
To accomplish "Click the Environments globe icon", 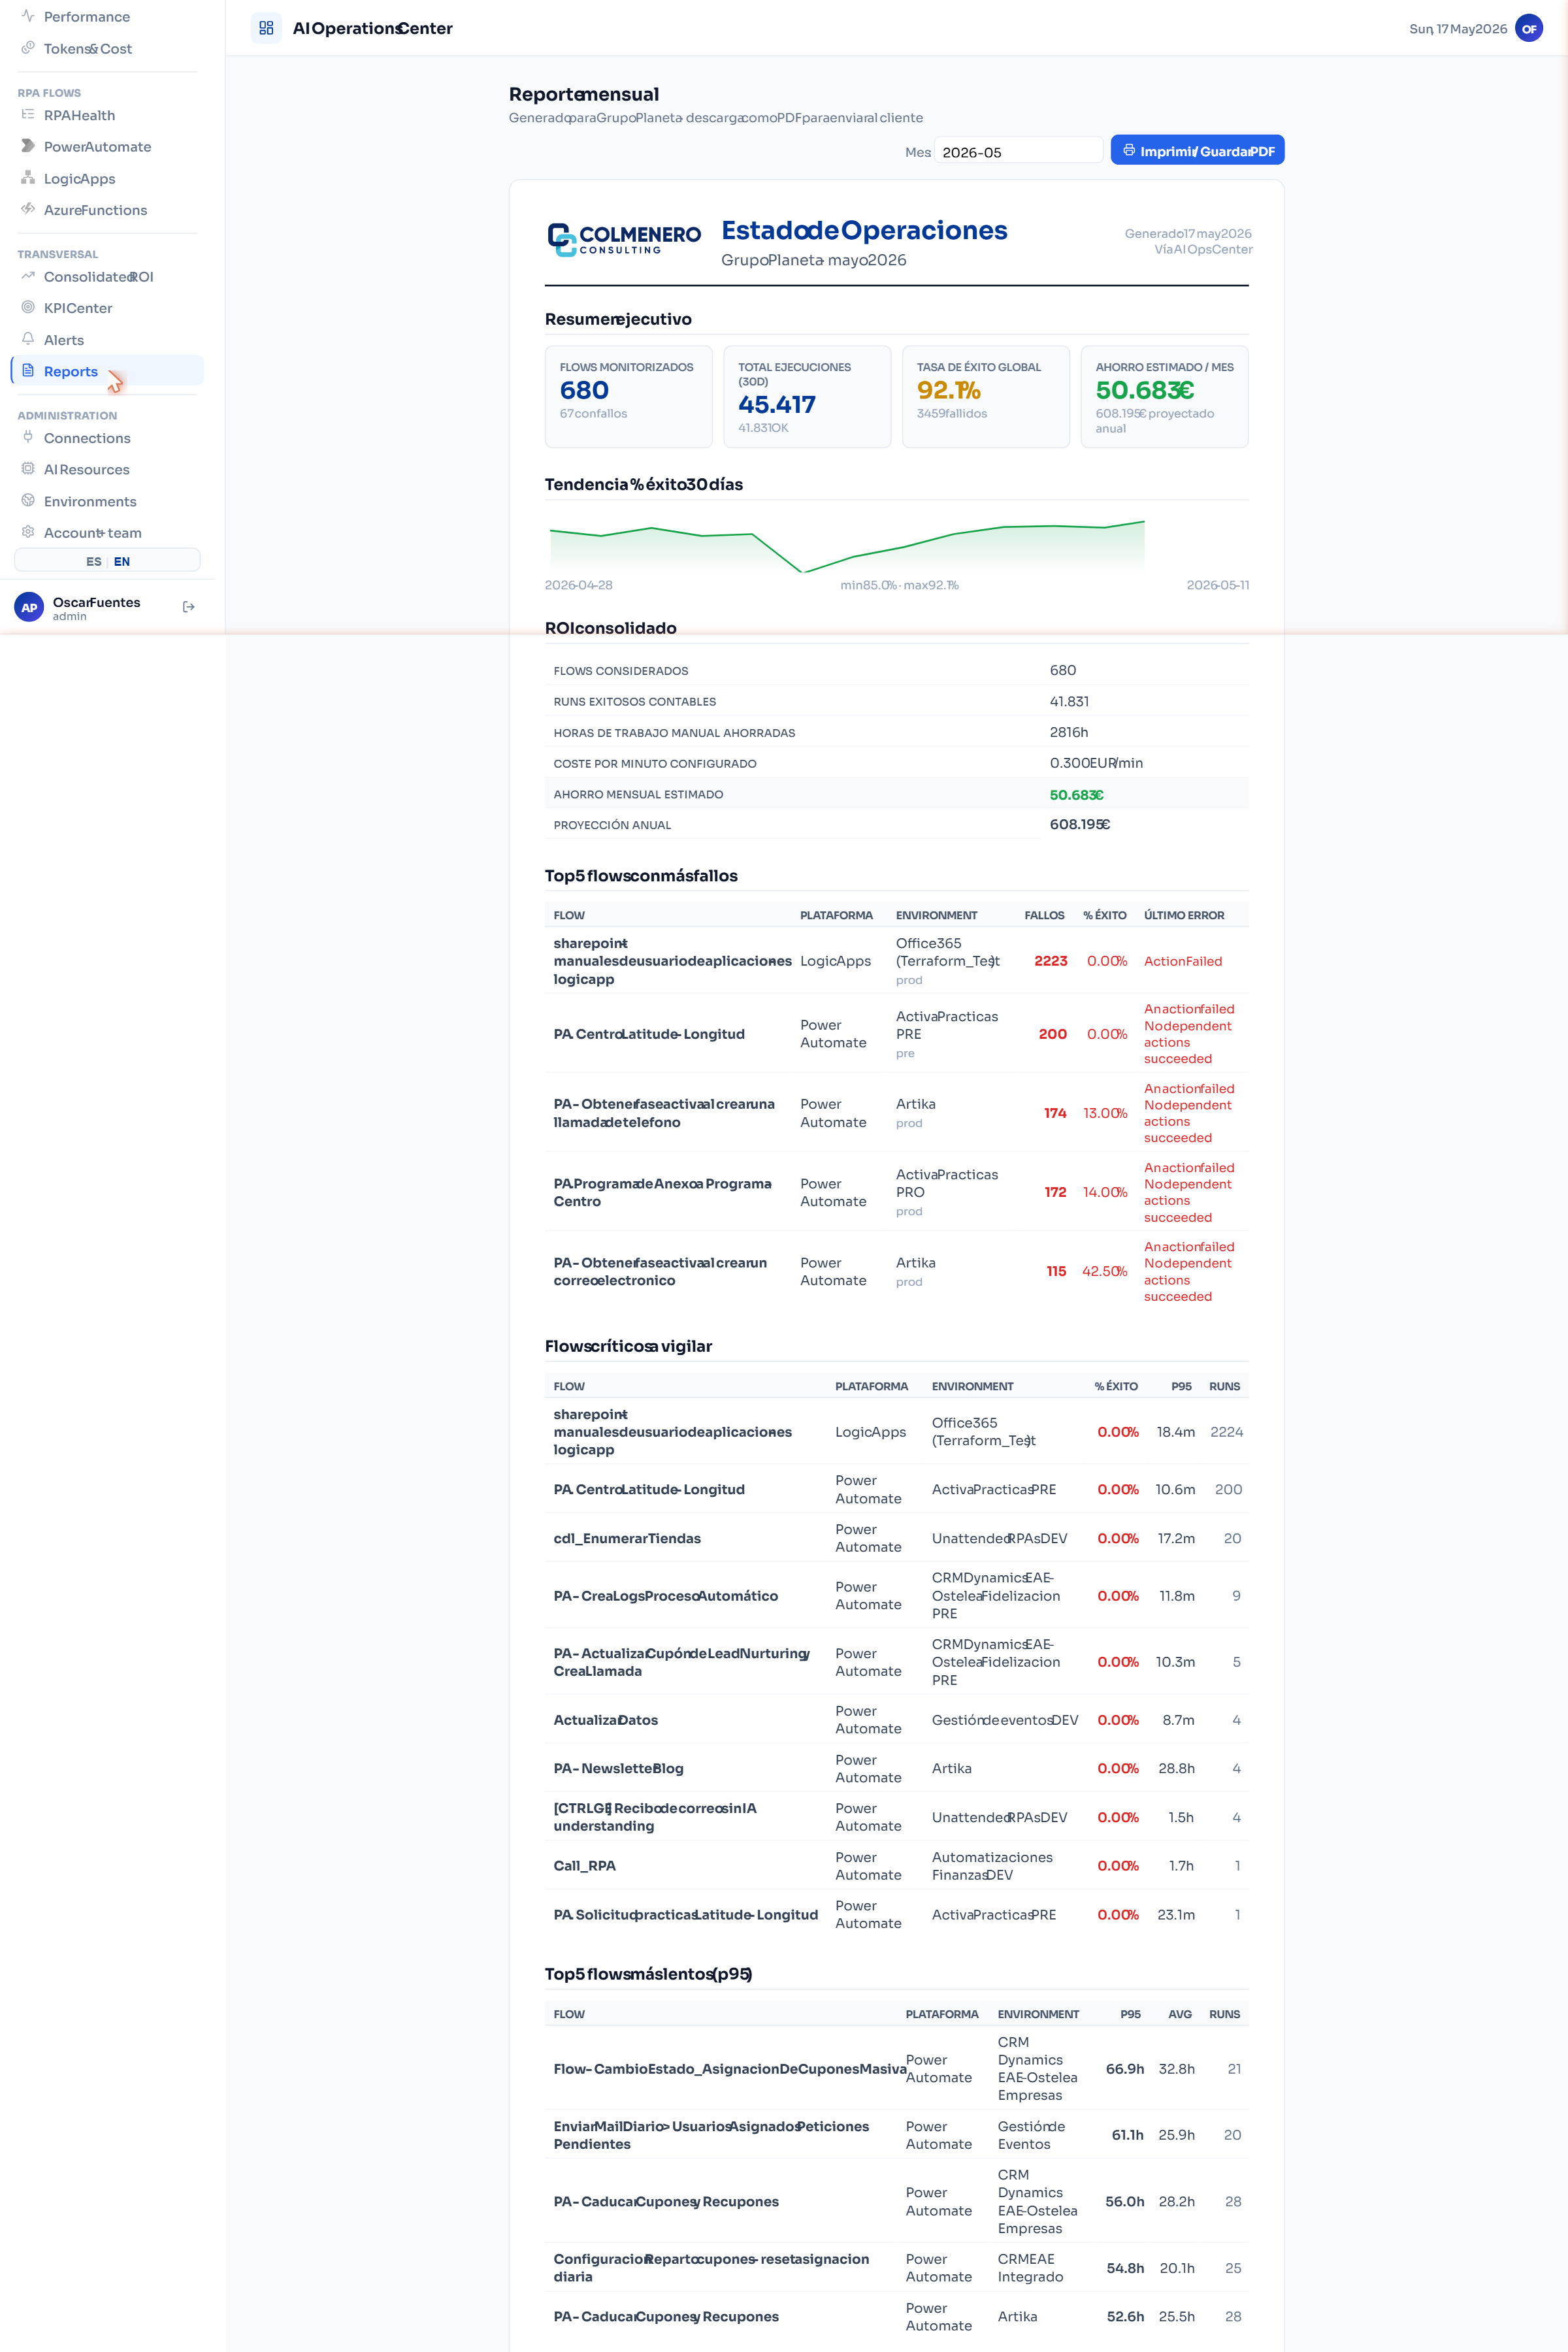I will (28, 500).
